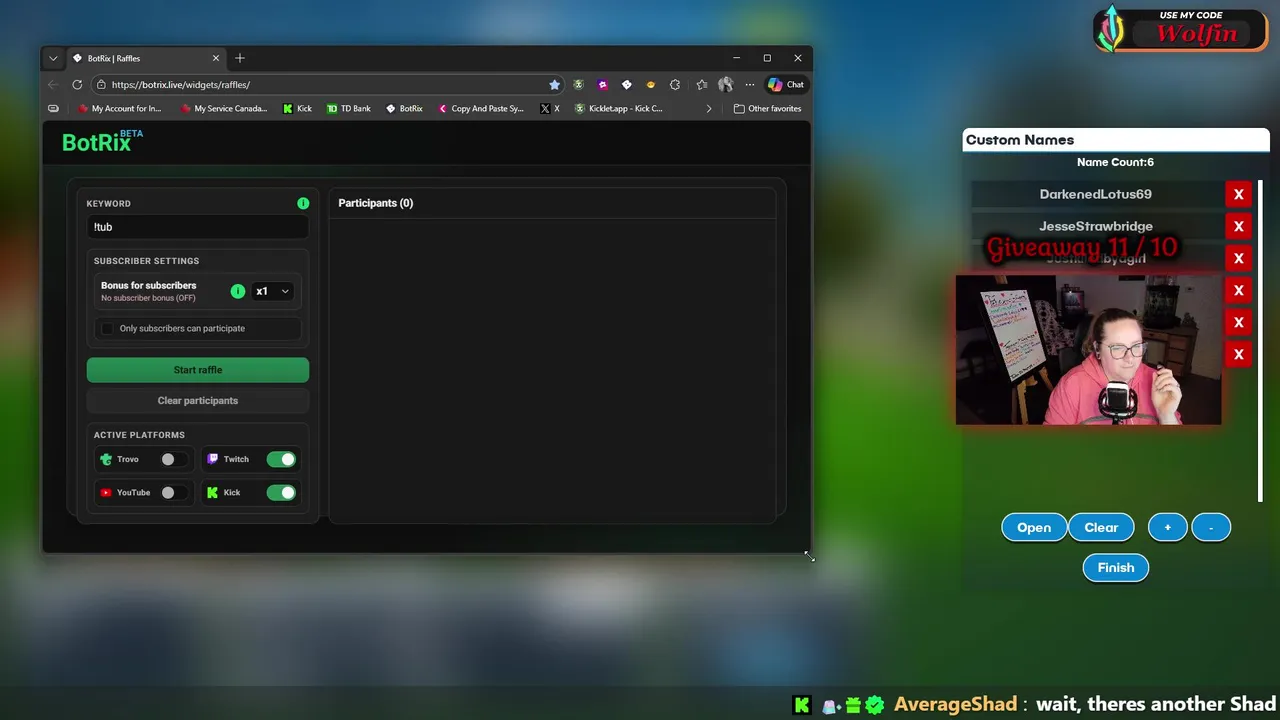Open a new browser tab

pos(240,58)
